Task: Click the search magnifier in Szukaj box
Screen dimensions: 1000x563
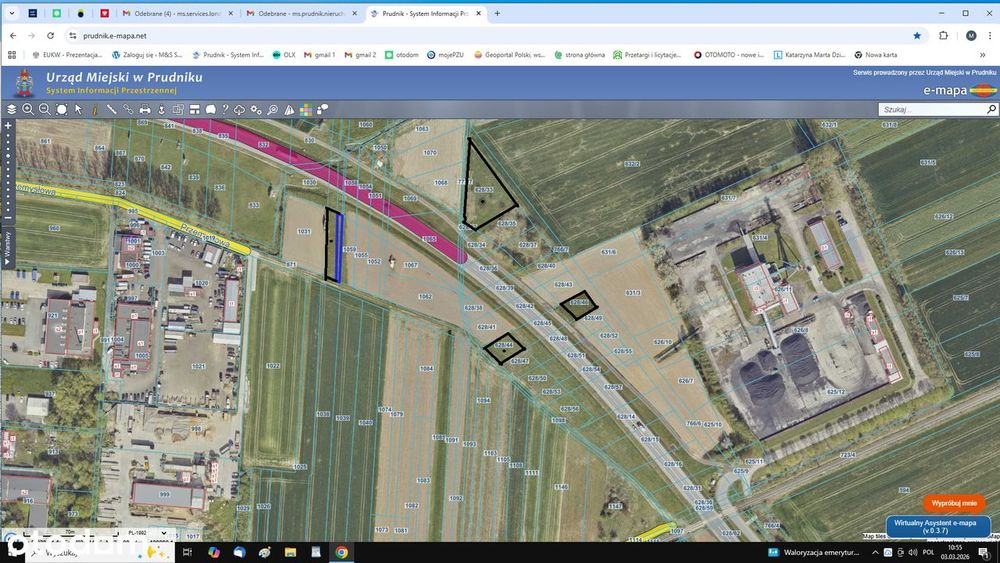Action: [x=991, y=110]
